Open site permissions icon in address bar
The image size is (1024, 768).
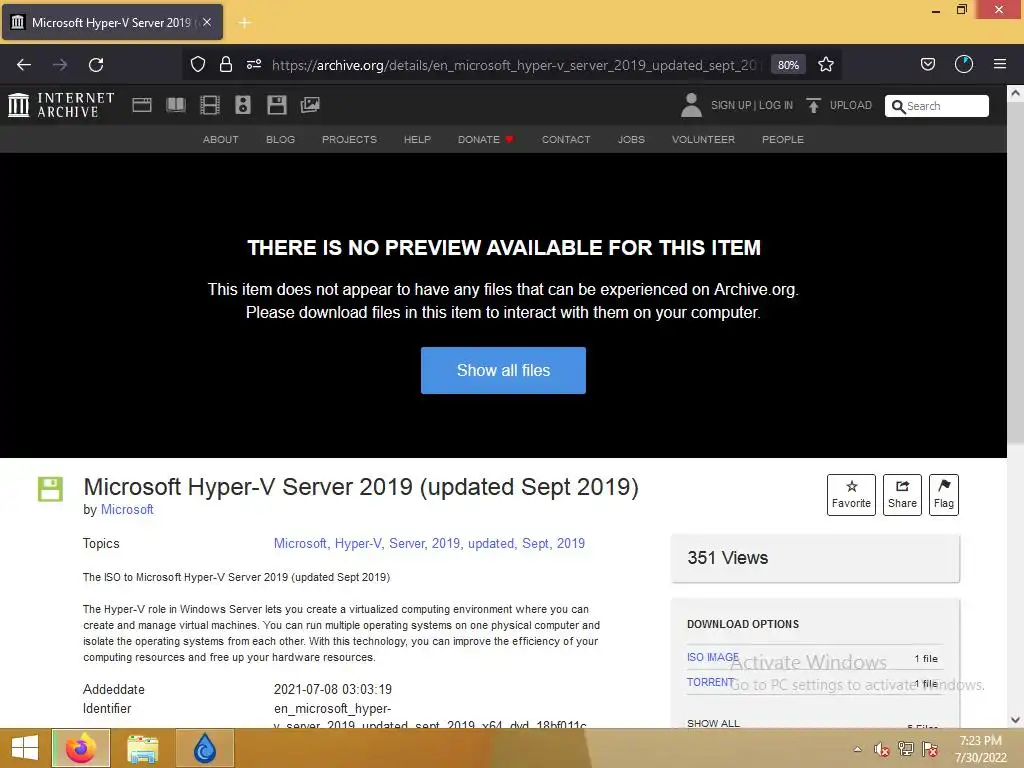coord(254,65)
